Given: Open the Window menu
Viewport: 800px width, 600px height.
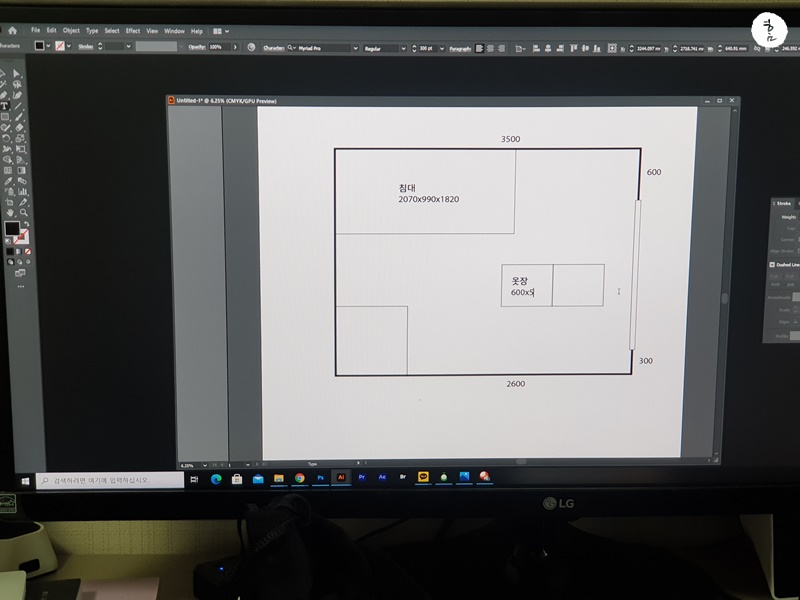Looking at the screenshot, I should (x=174, y=31).
